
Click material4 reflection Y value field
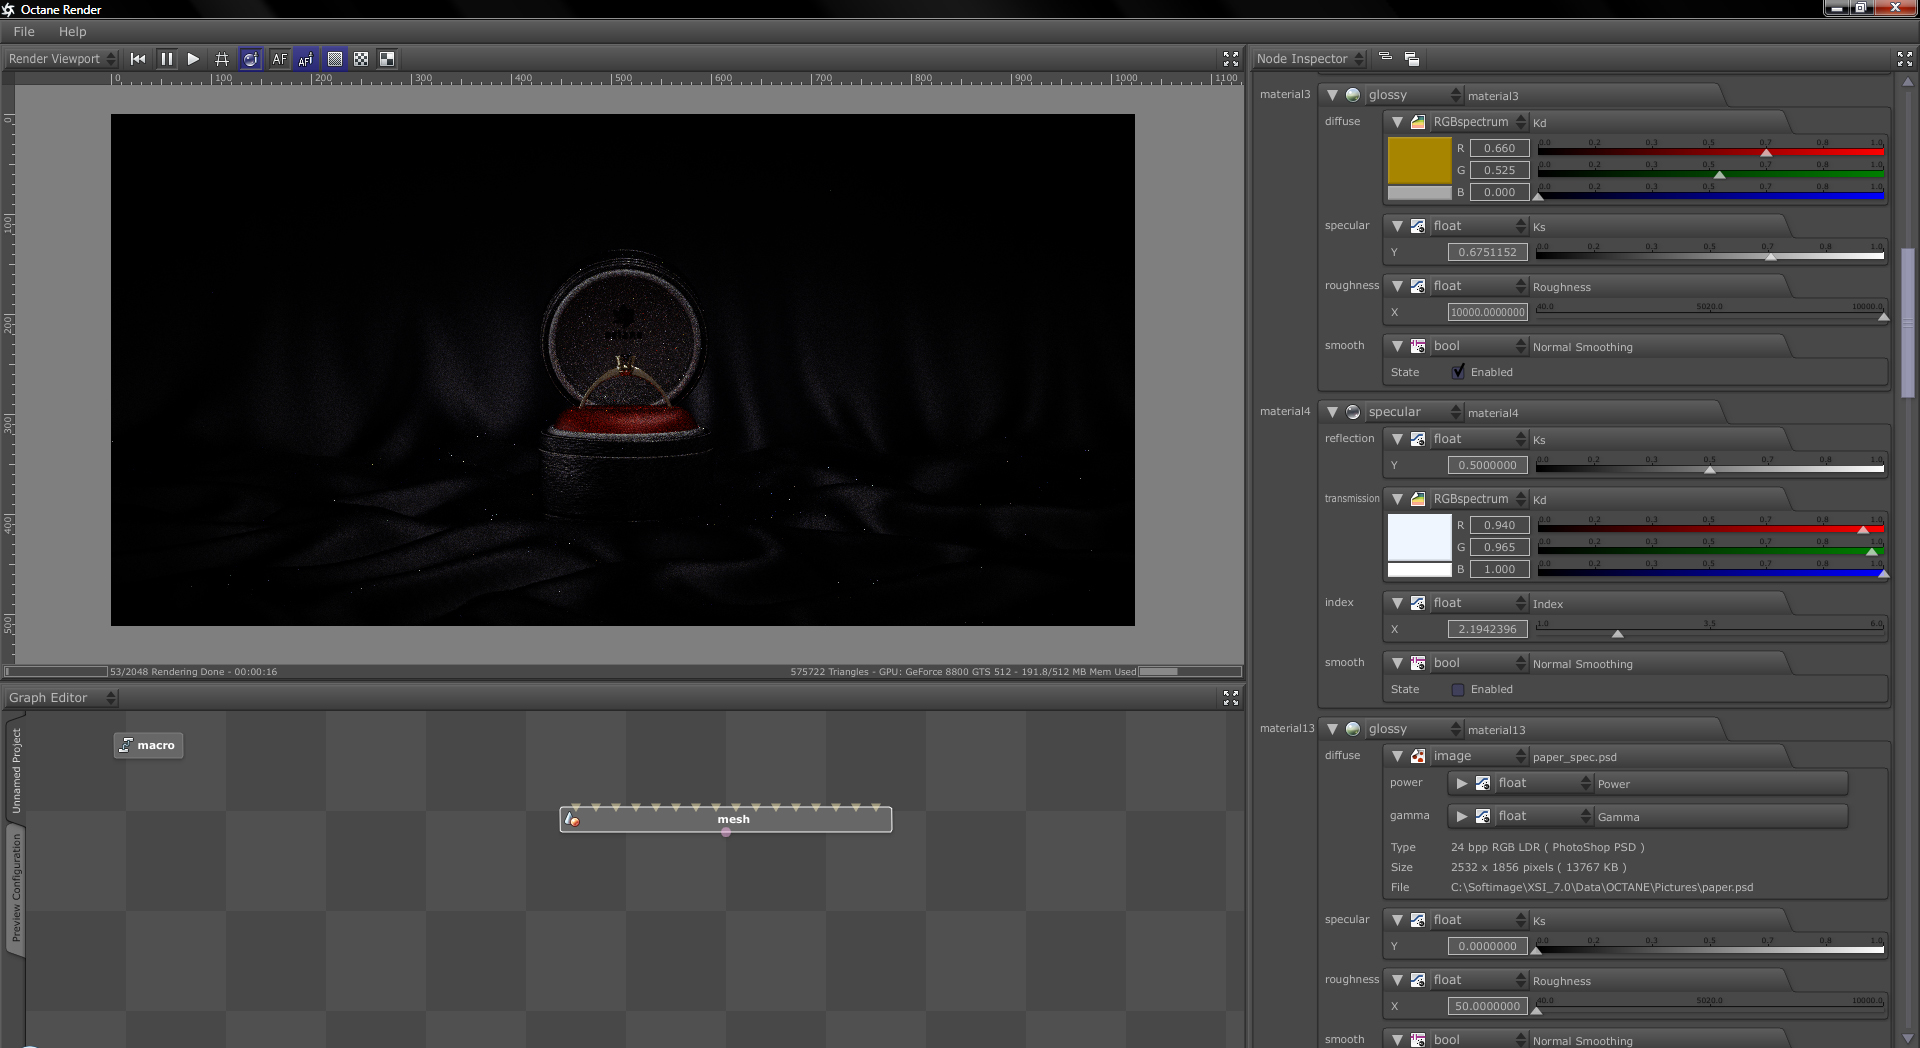click(1487, 465)
